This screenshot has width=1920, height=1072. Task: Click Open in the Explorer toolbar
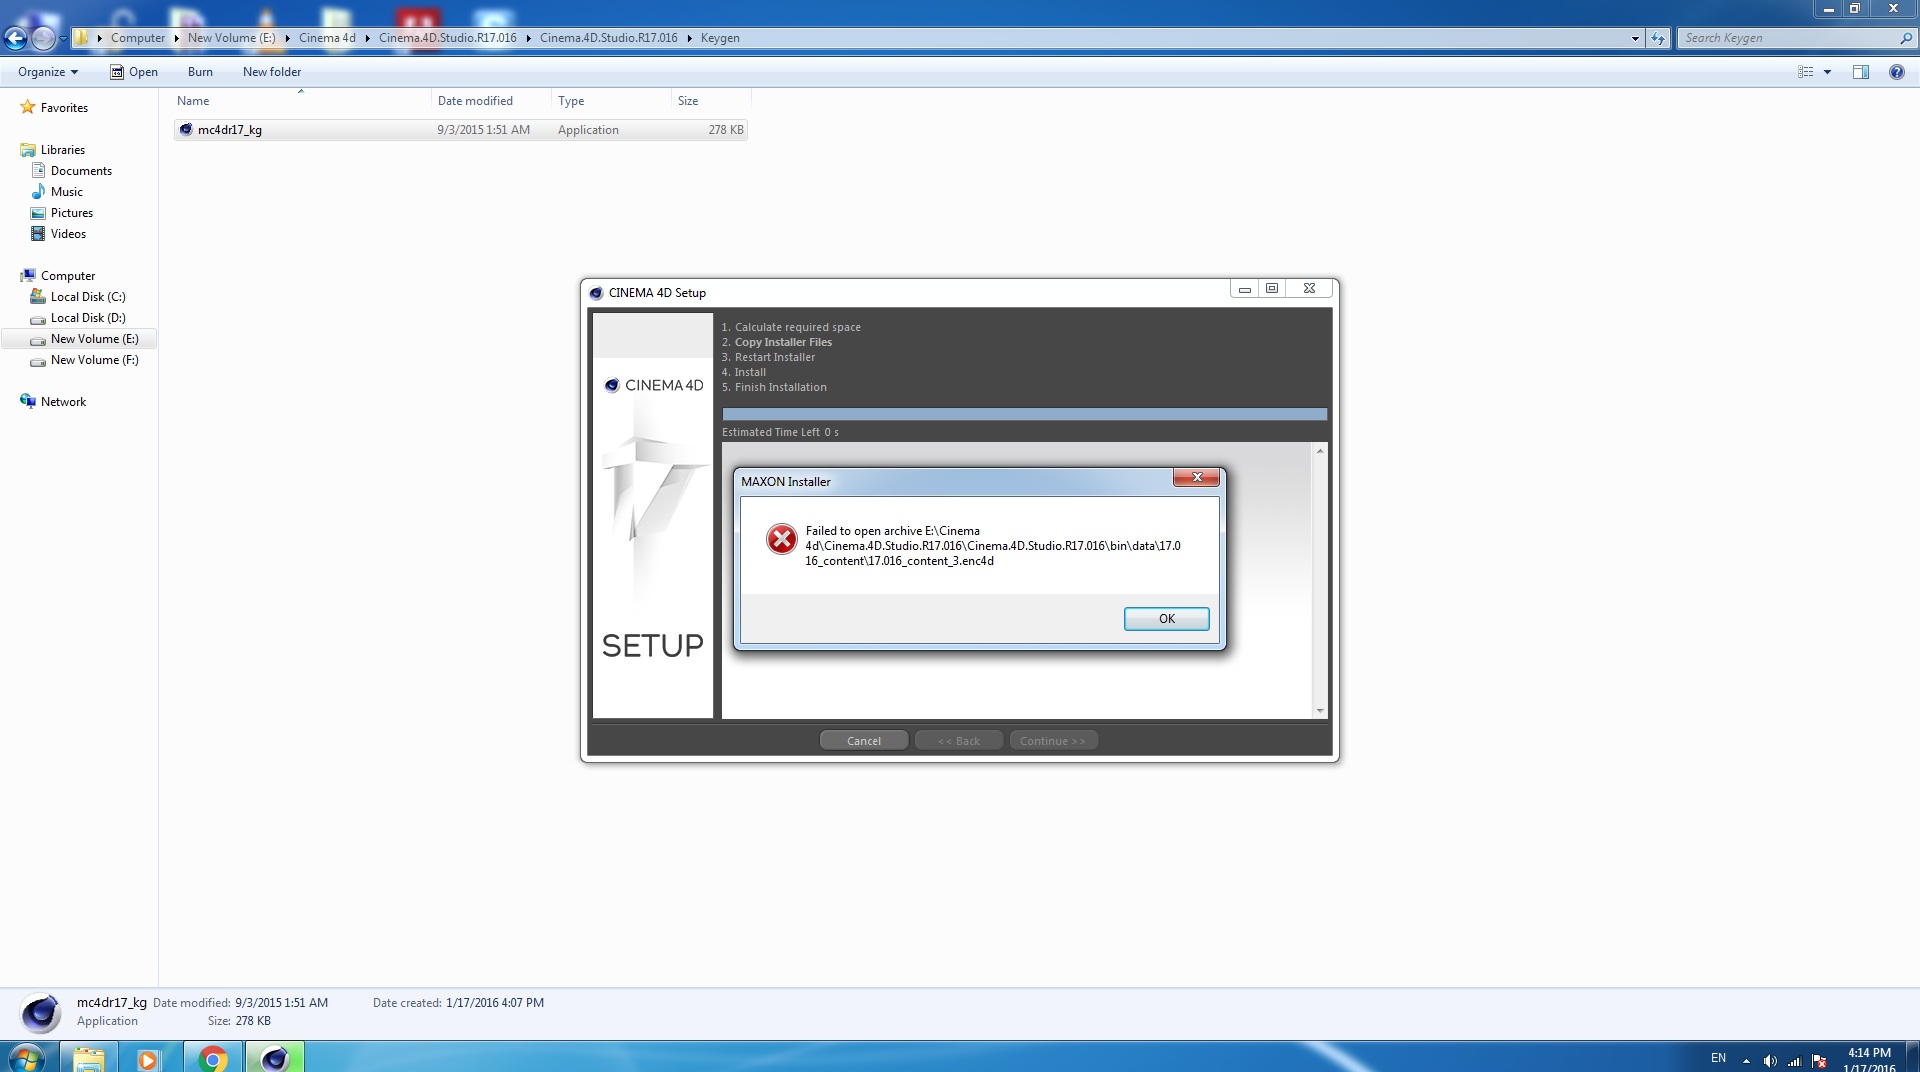pos(134,72)
